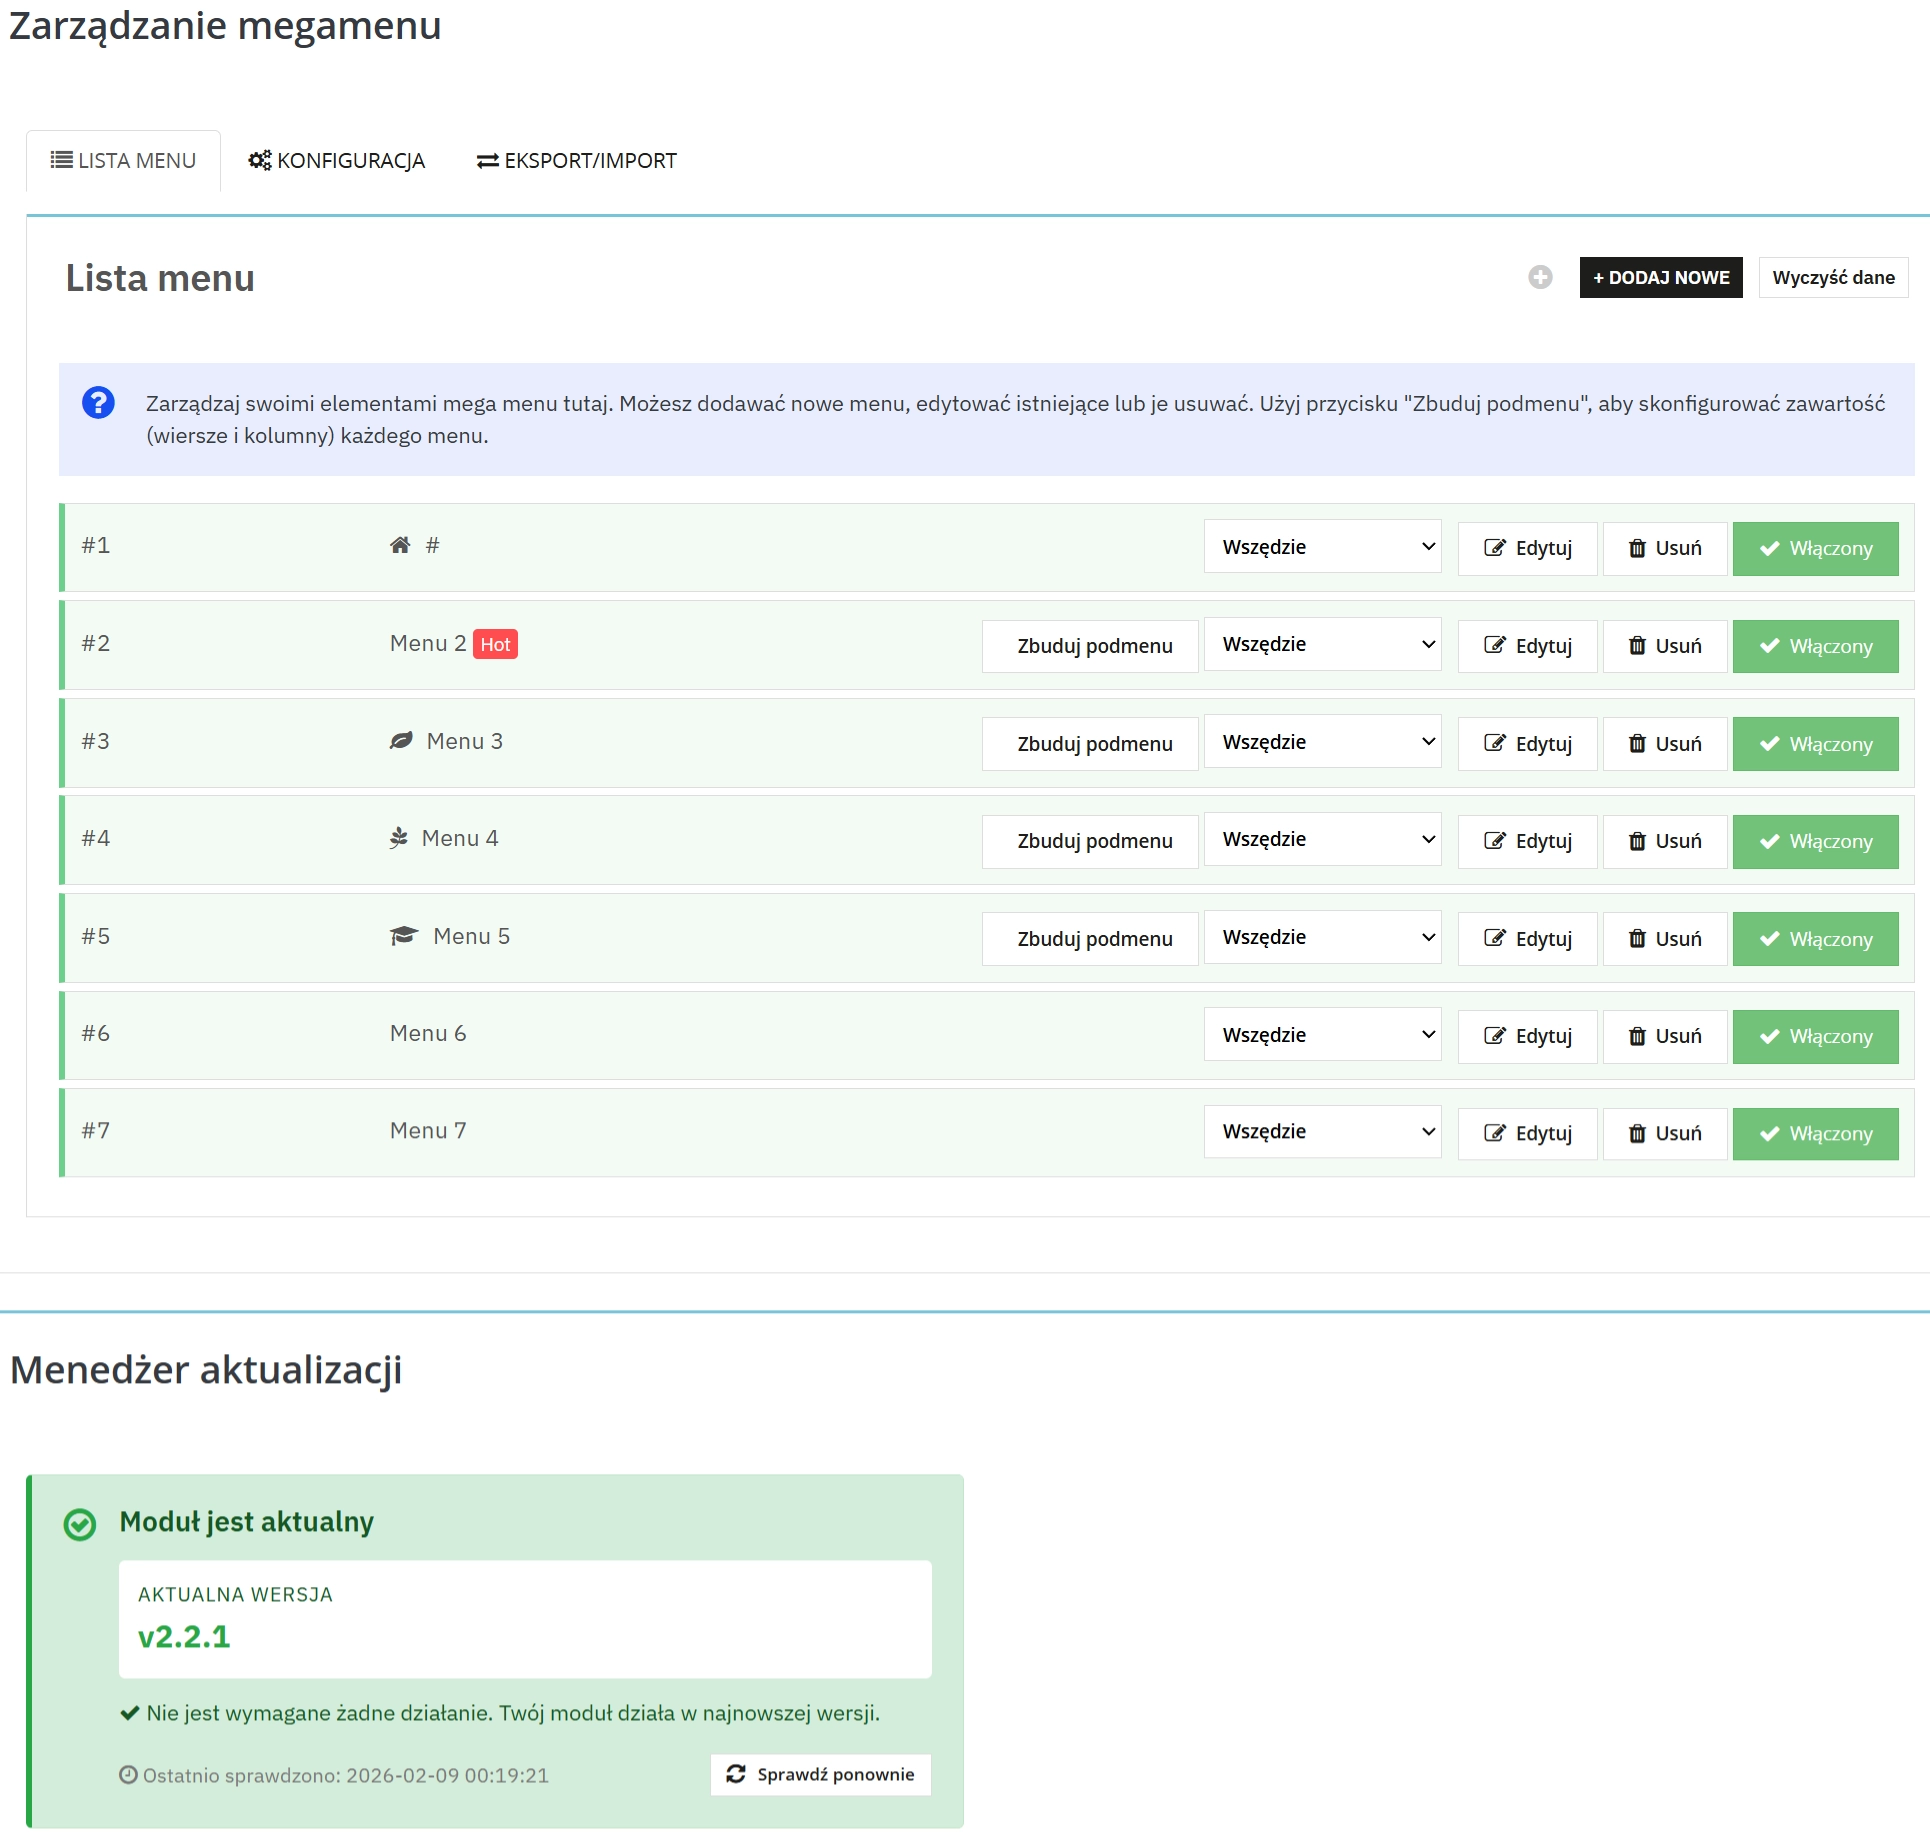
Task: Switch to the Konfiguracja tab
Action: 336,160
